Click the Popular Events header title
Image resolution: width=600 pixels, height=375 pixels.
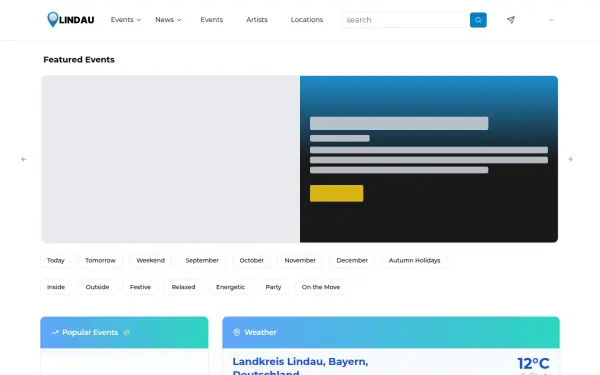click(90, 333)
